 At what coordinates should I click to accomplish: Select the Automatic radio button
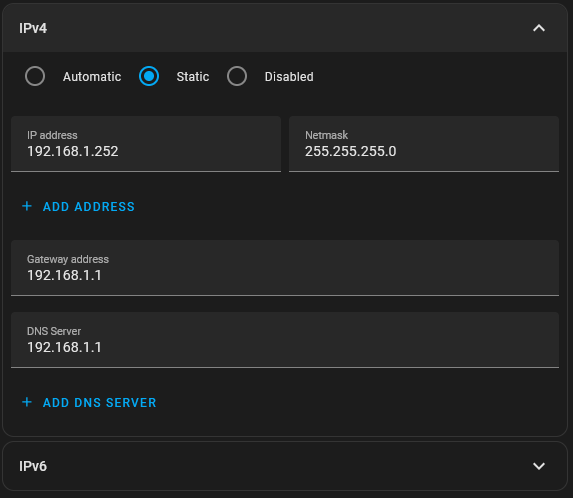(x=35, y=76)
